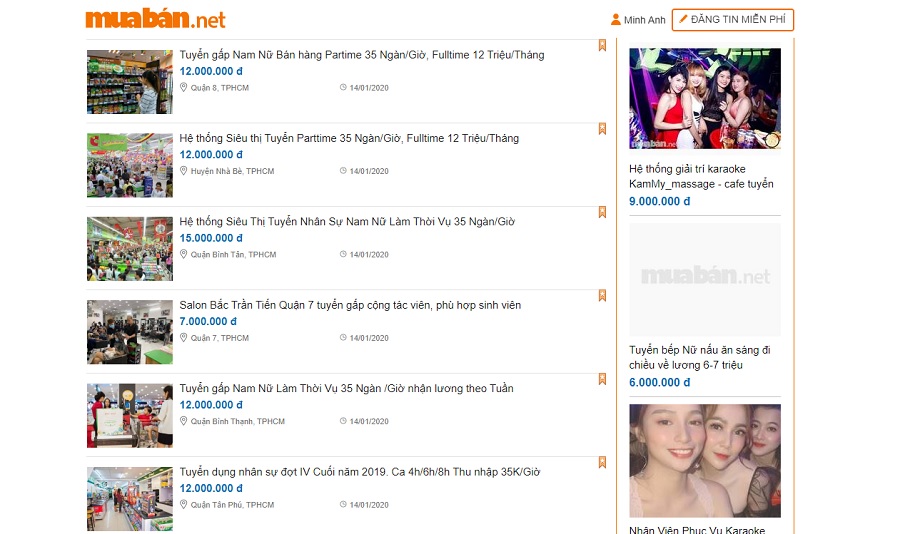Bookmark the Quận 8 sales job listing
The width and height of the screenshot is (900, 534).
(602, 45)
